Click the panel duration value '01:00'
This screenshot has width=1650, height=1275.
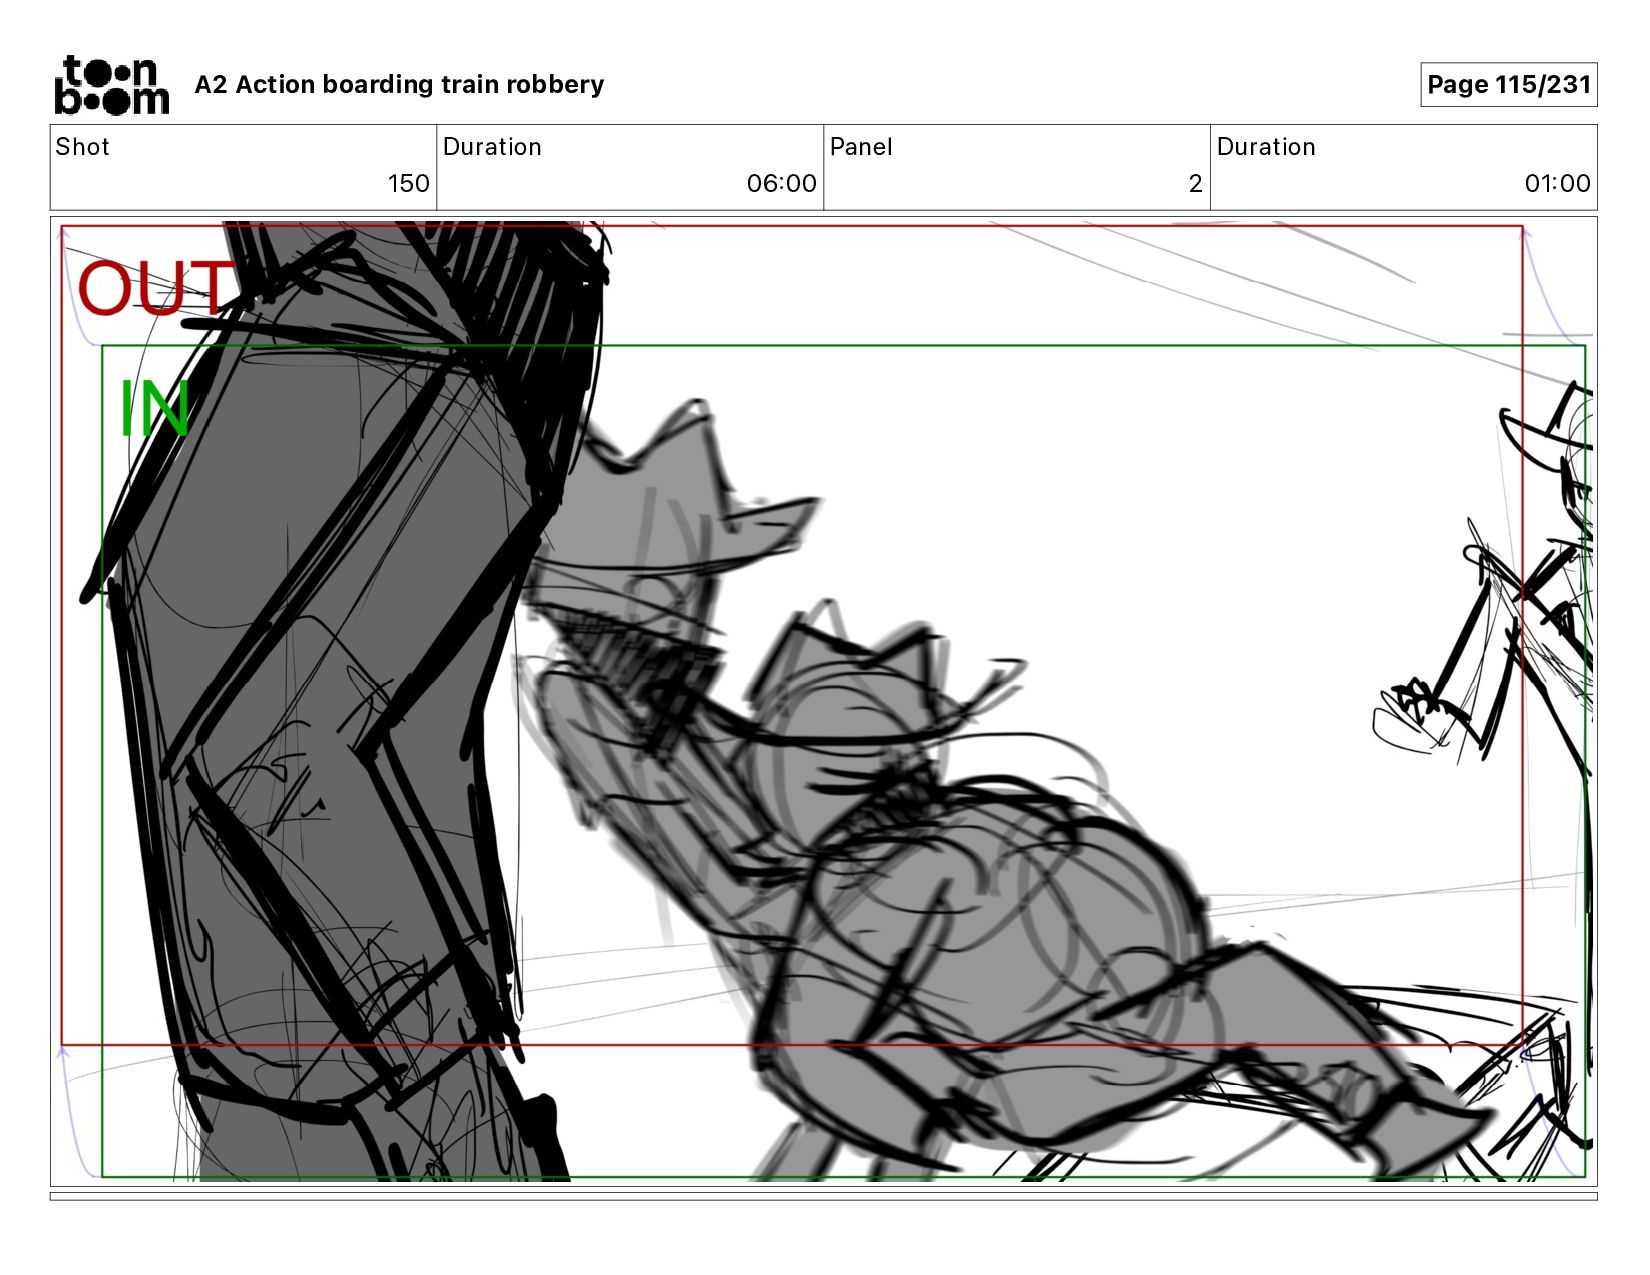[x=1557, y=184]
